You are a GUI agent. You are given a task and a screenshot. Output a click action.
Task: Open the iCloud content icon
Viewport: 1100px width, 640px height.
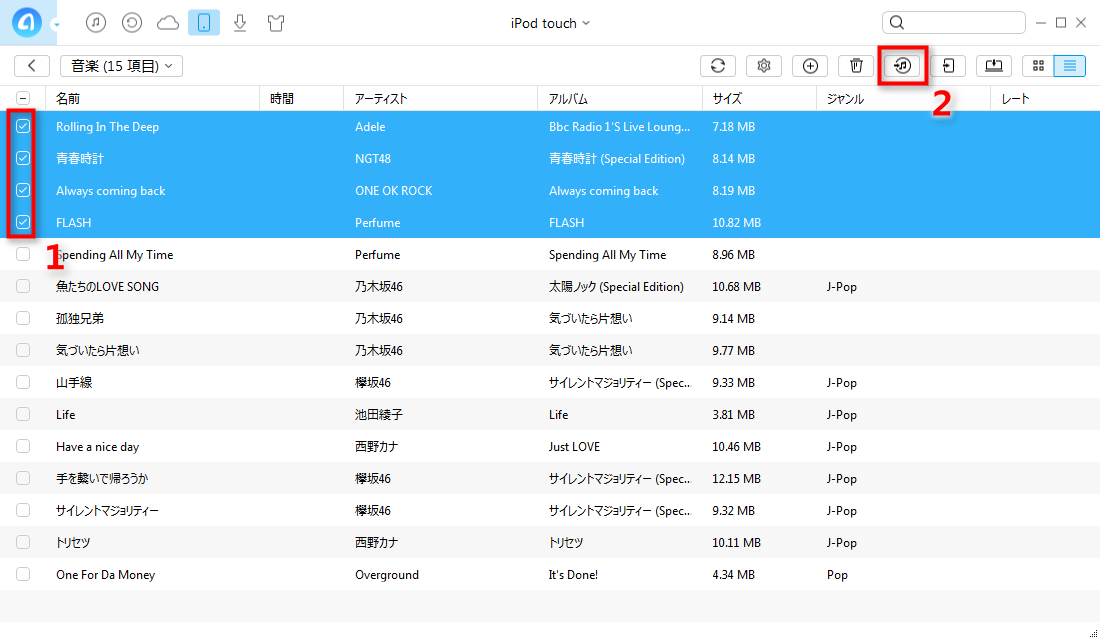(168, 23)
